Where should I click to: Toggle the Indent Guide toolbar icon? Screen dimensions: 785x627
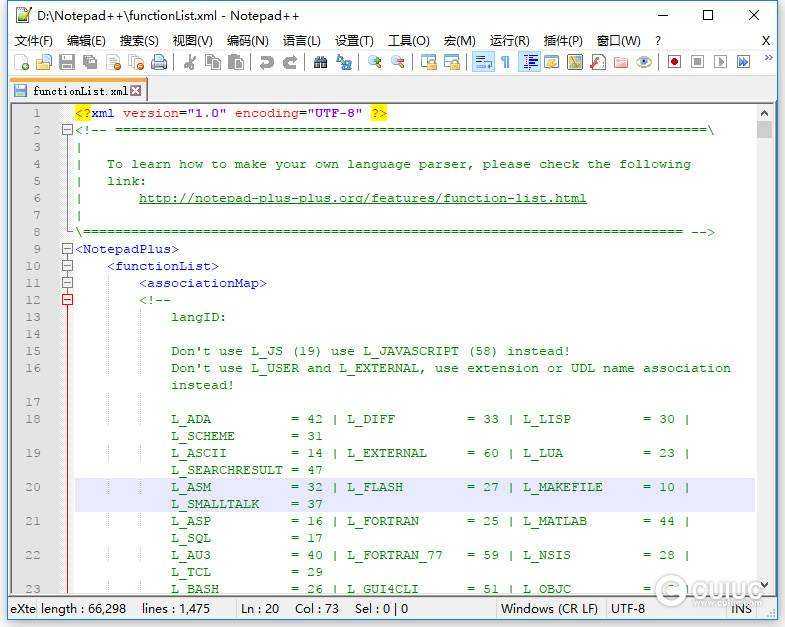click(x=530, y=62)
